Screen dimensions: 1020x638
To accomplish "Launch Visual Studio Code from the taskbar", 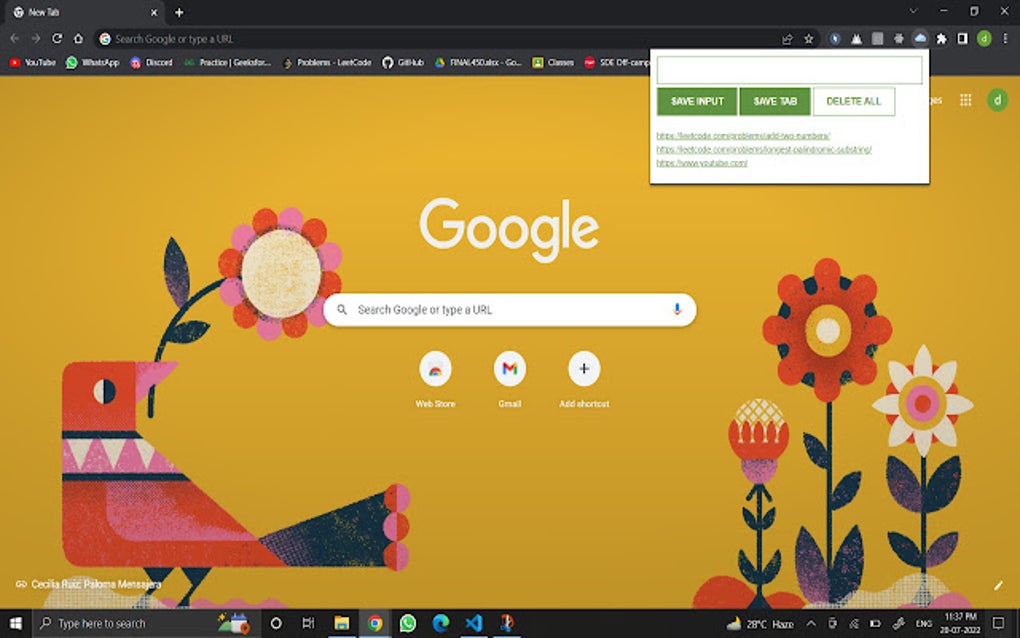I will pos(473,623).
